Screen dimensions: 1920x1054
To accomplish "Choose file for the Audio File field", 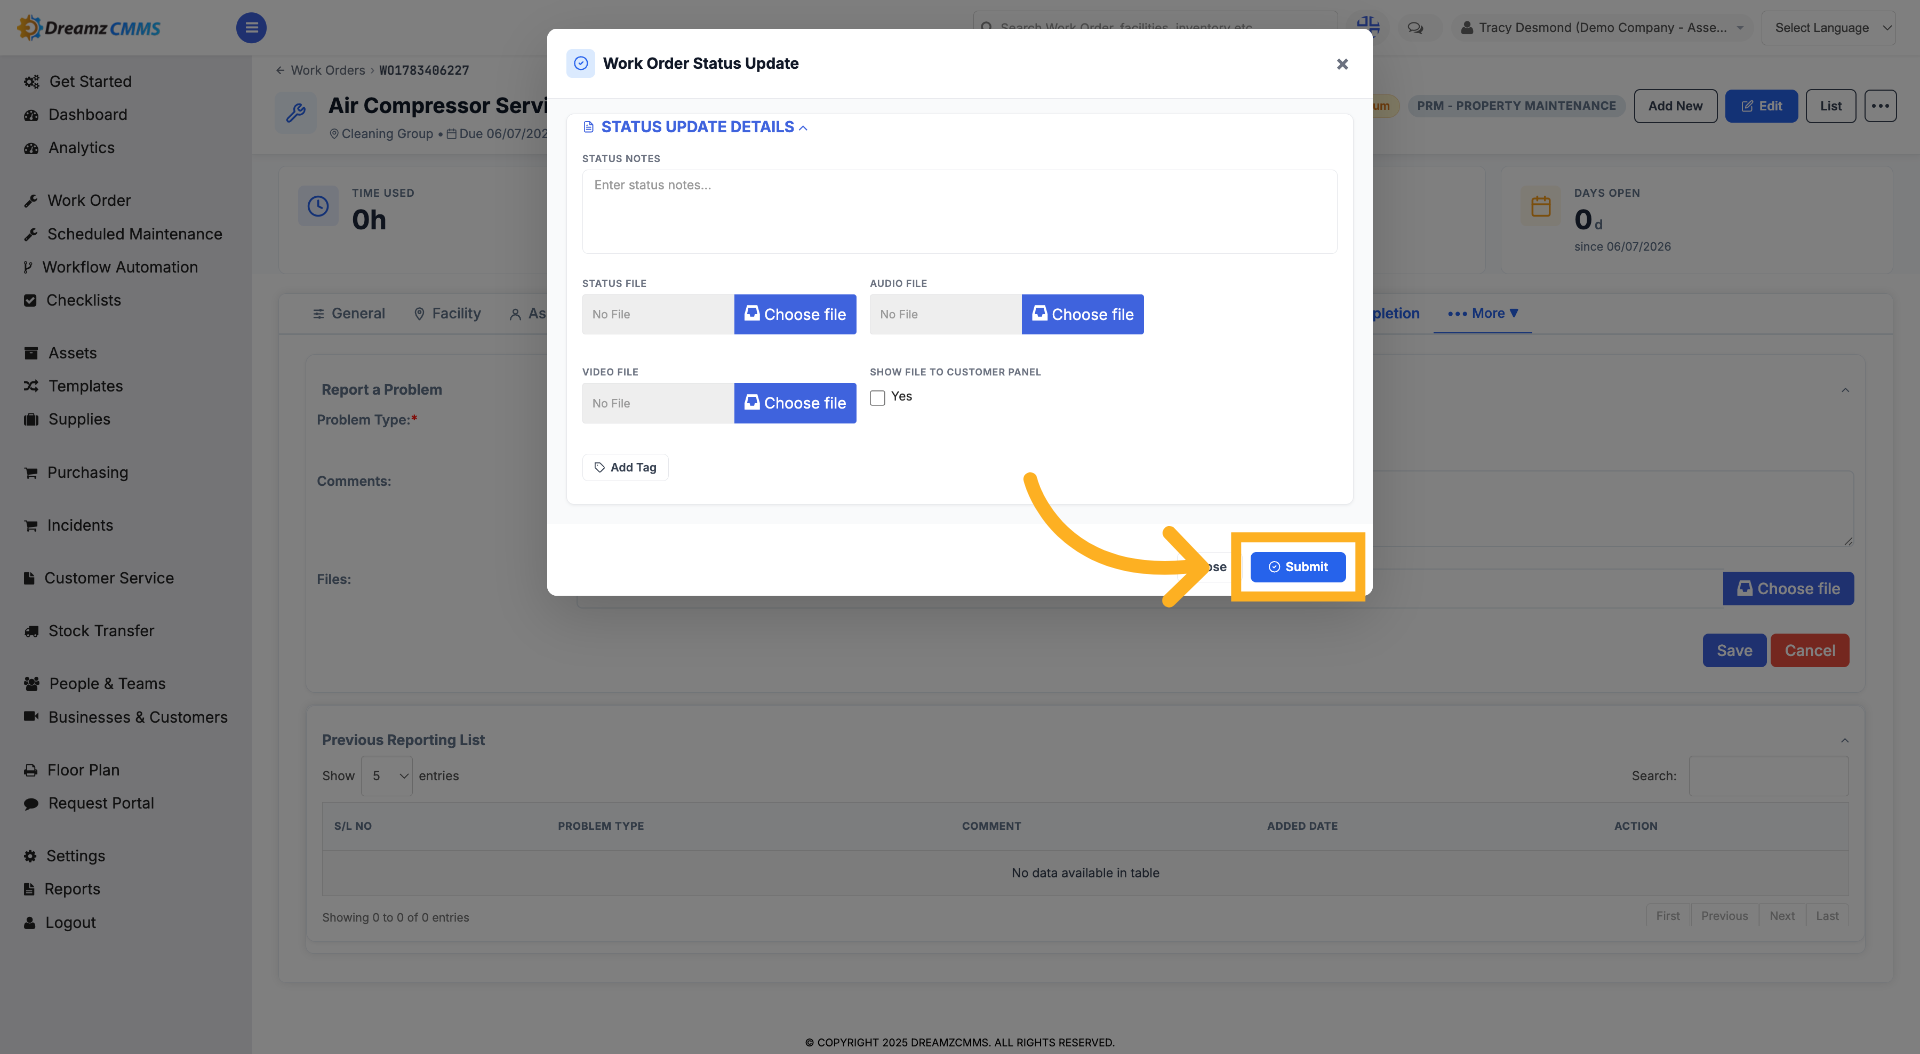I will click(1082, 314).
